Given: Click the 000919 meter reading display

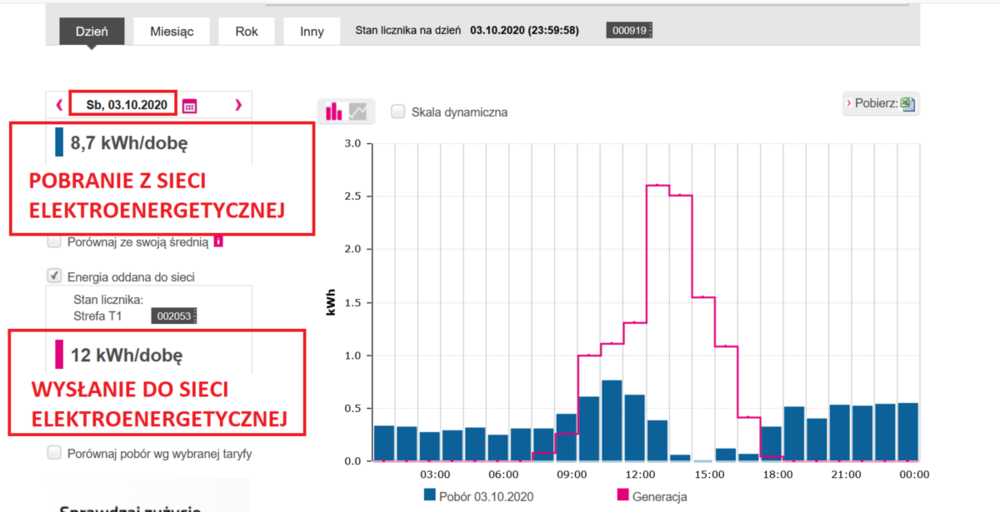Looking at the screenshot, I should pyautogui.click(x=629, y=31).
